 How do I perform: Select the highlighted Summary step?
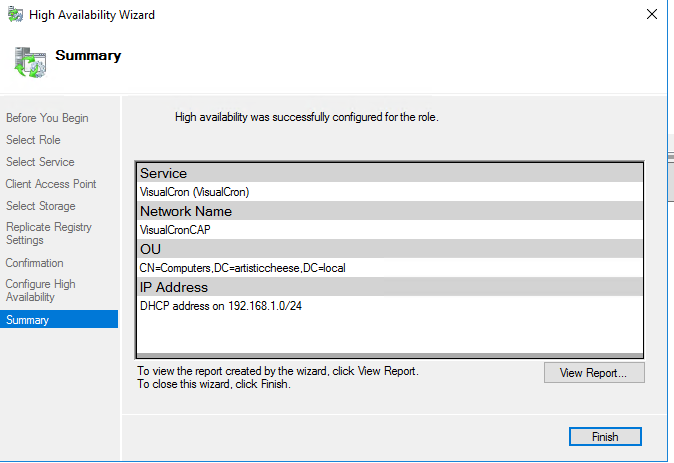point(27,320)
